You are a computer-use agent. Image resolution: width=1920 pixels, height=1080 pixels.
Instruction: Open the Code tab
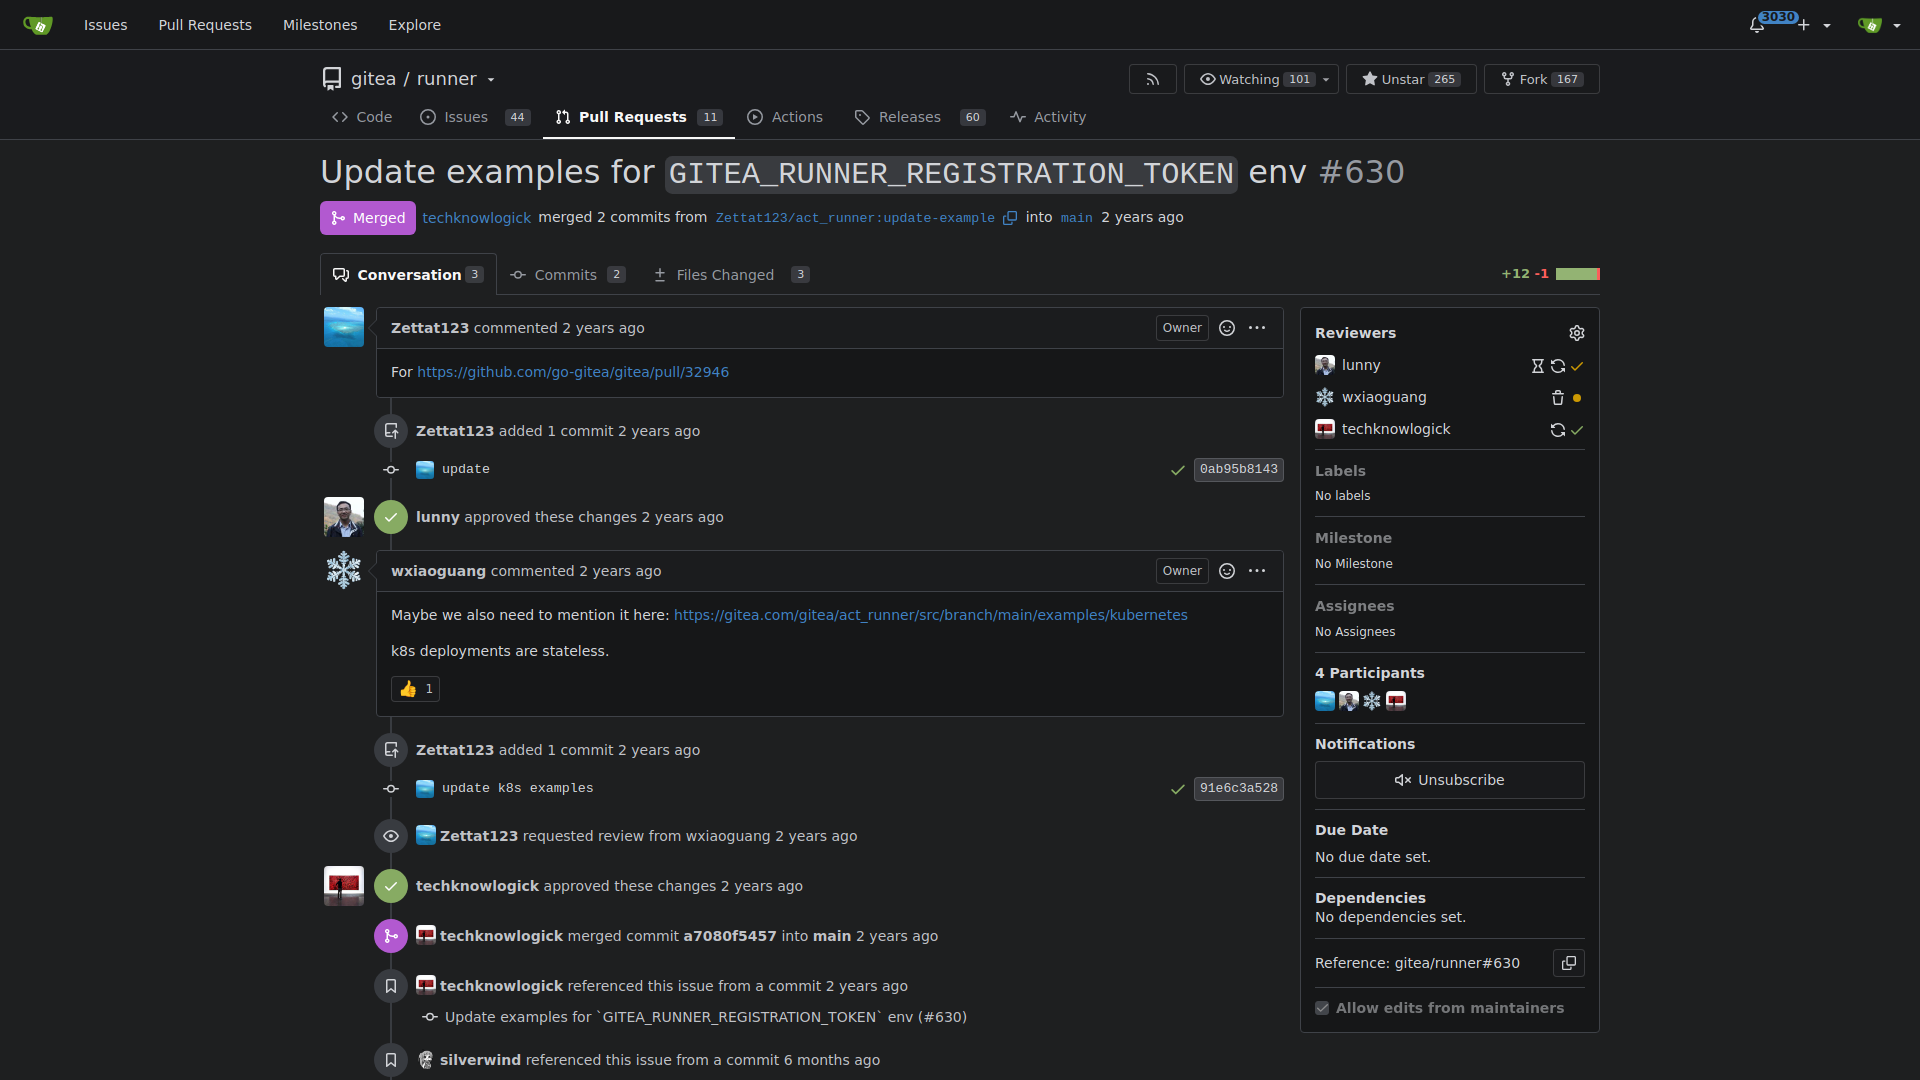(x=362, y=117)
